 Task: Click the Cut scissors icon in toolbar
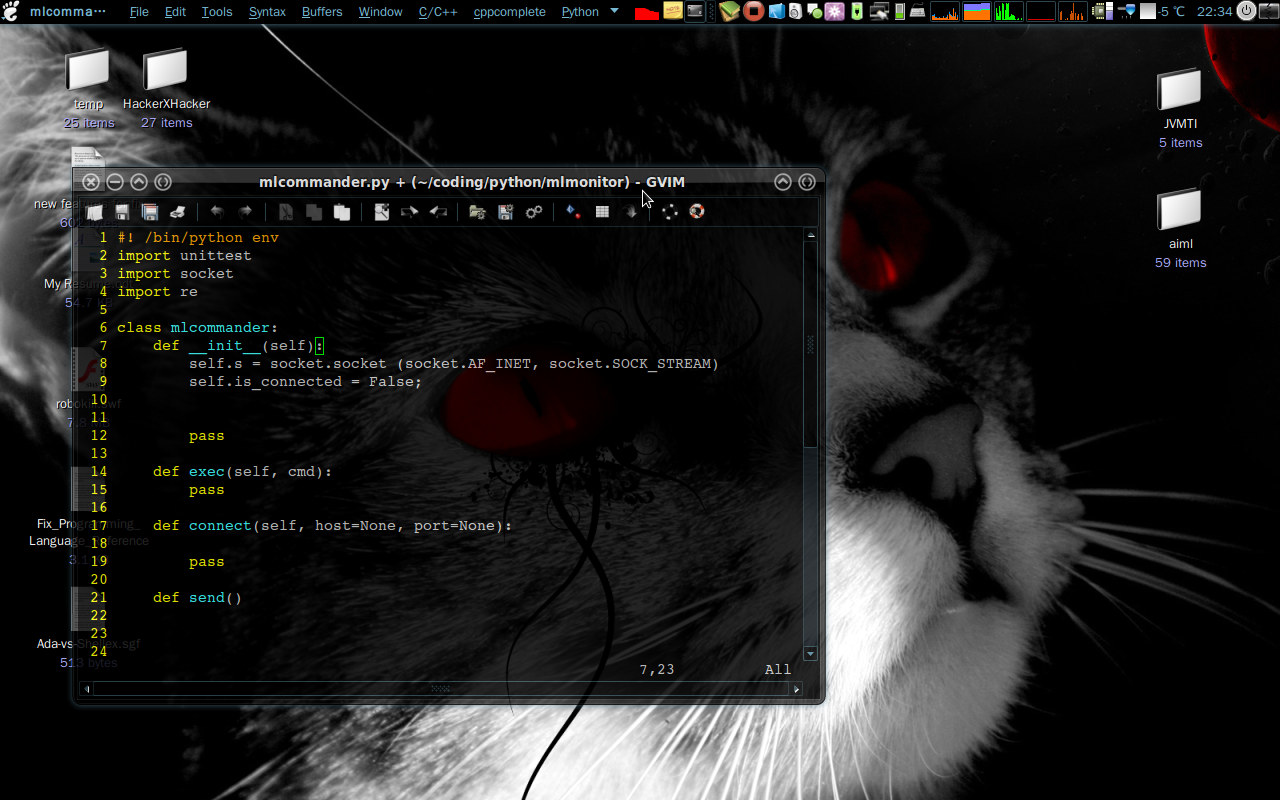[286, 212]
